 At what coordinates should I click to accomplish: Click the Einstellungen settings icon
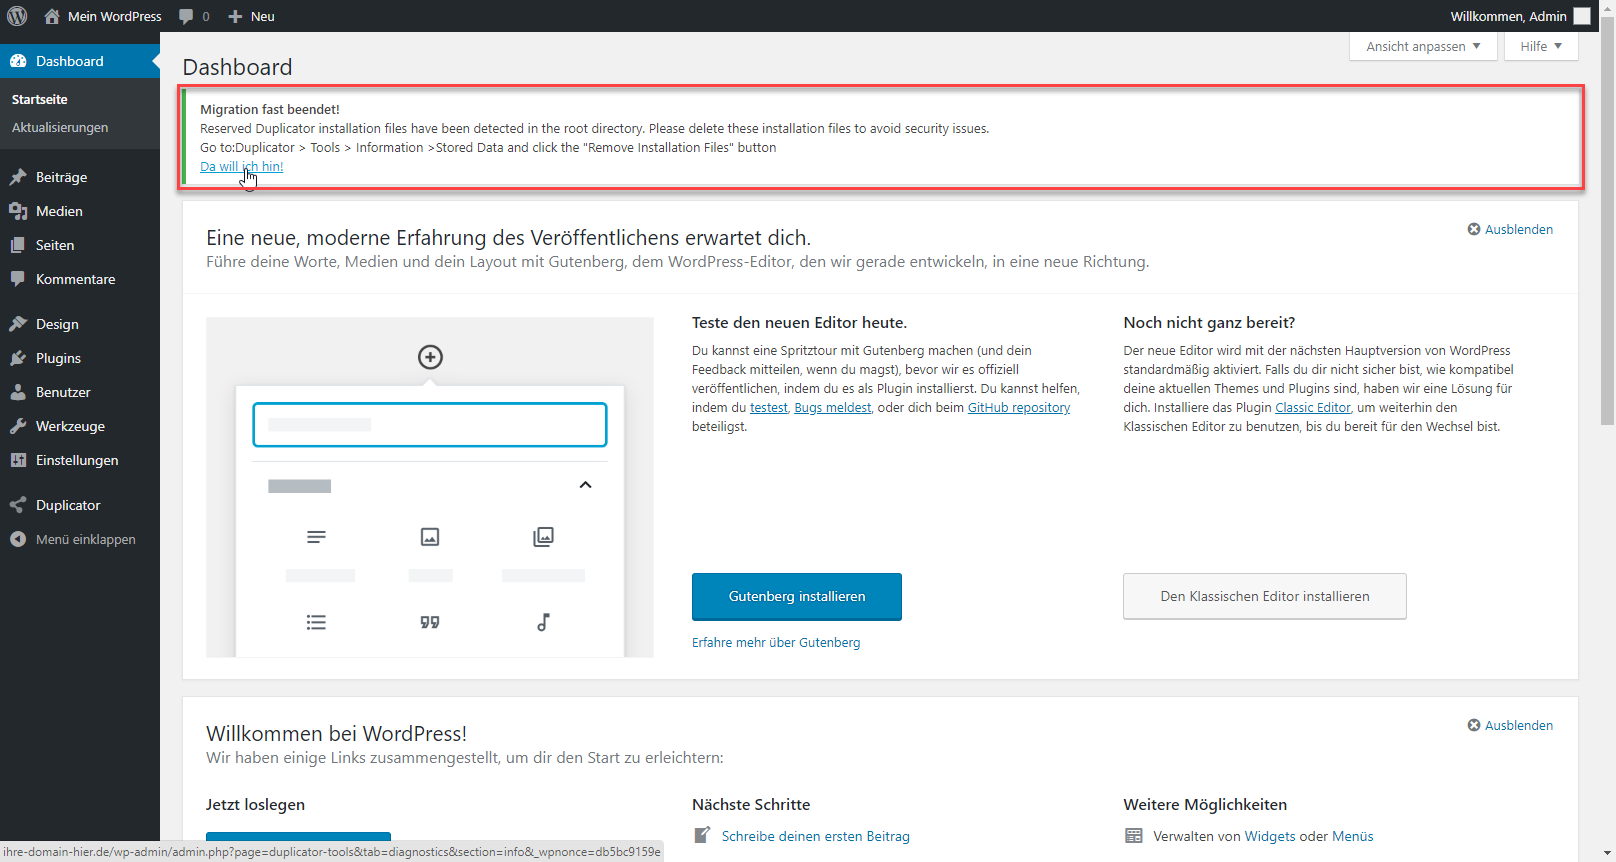tap(18, 460)
